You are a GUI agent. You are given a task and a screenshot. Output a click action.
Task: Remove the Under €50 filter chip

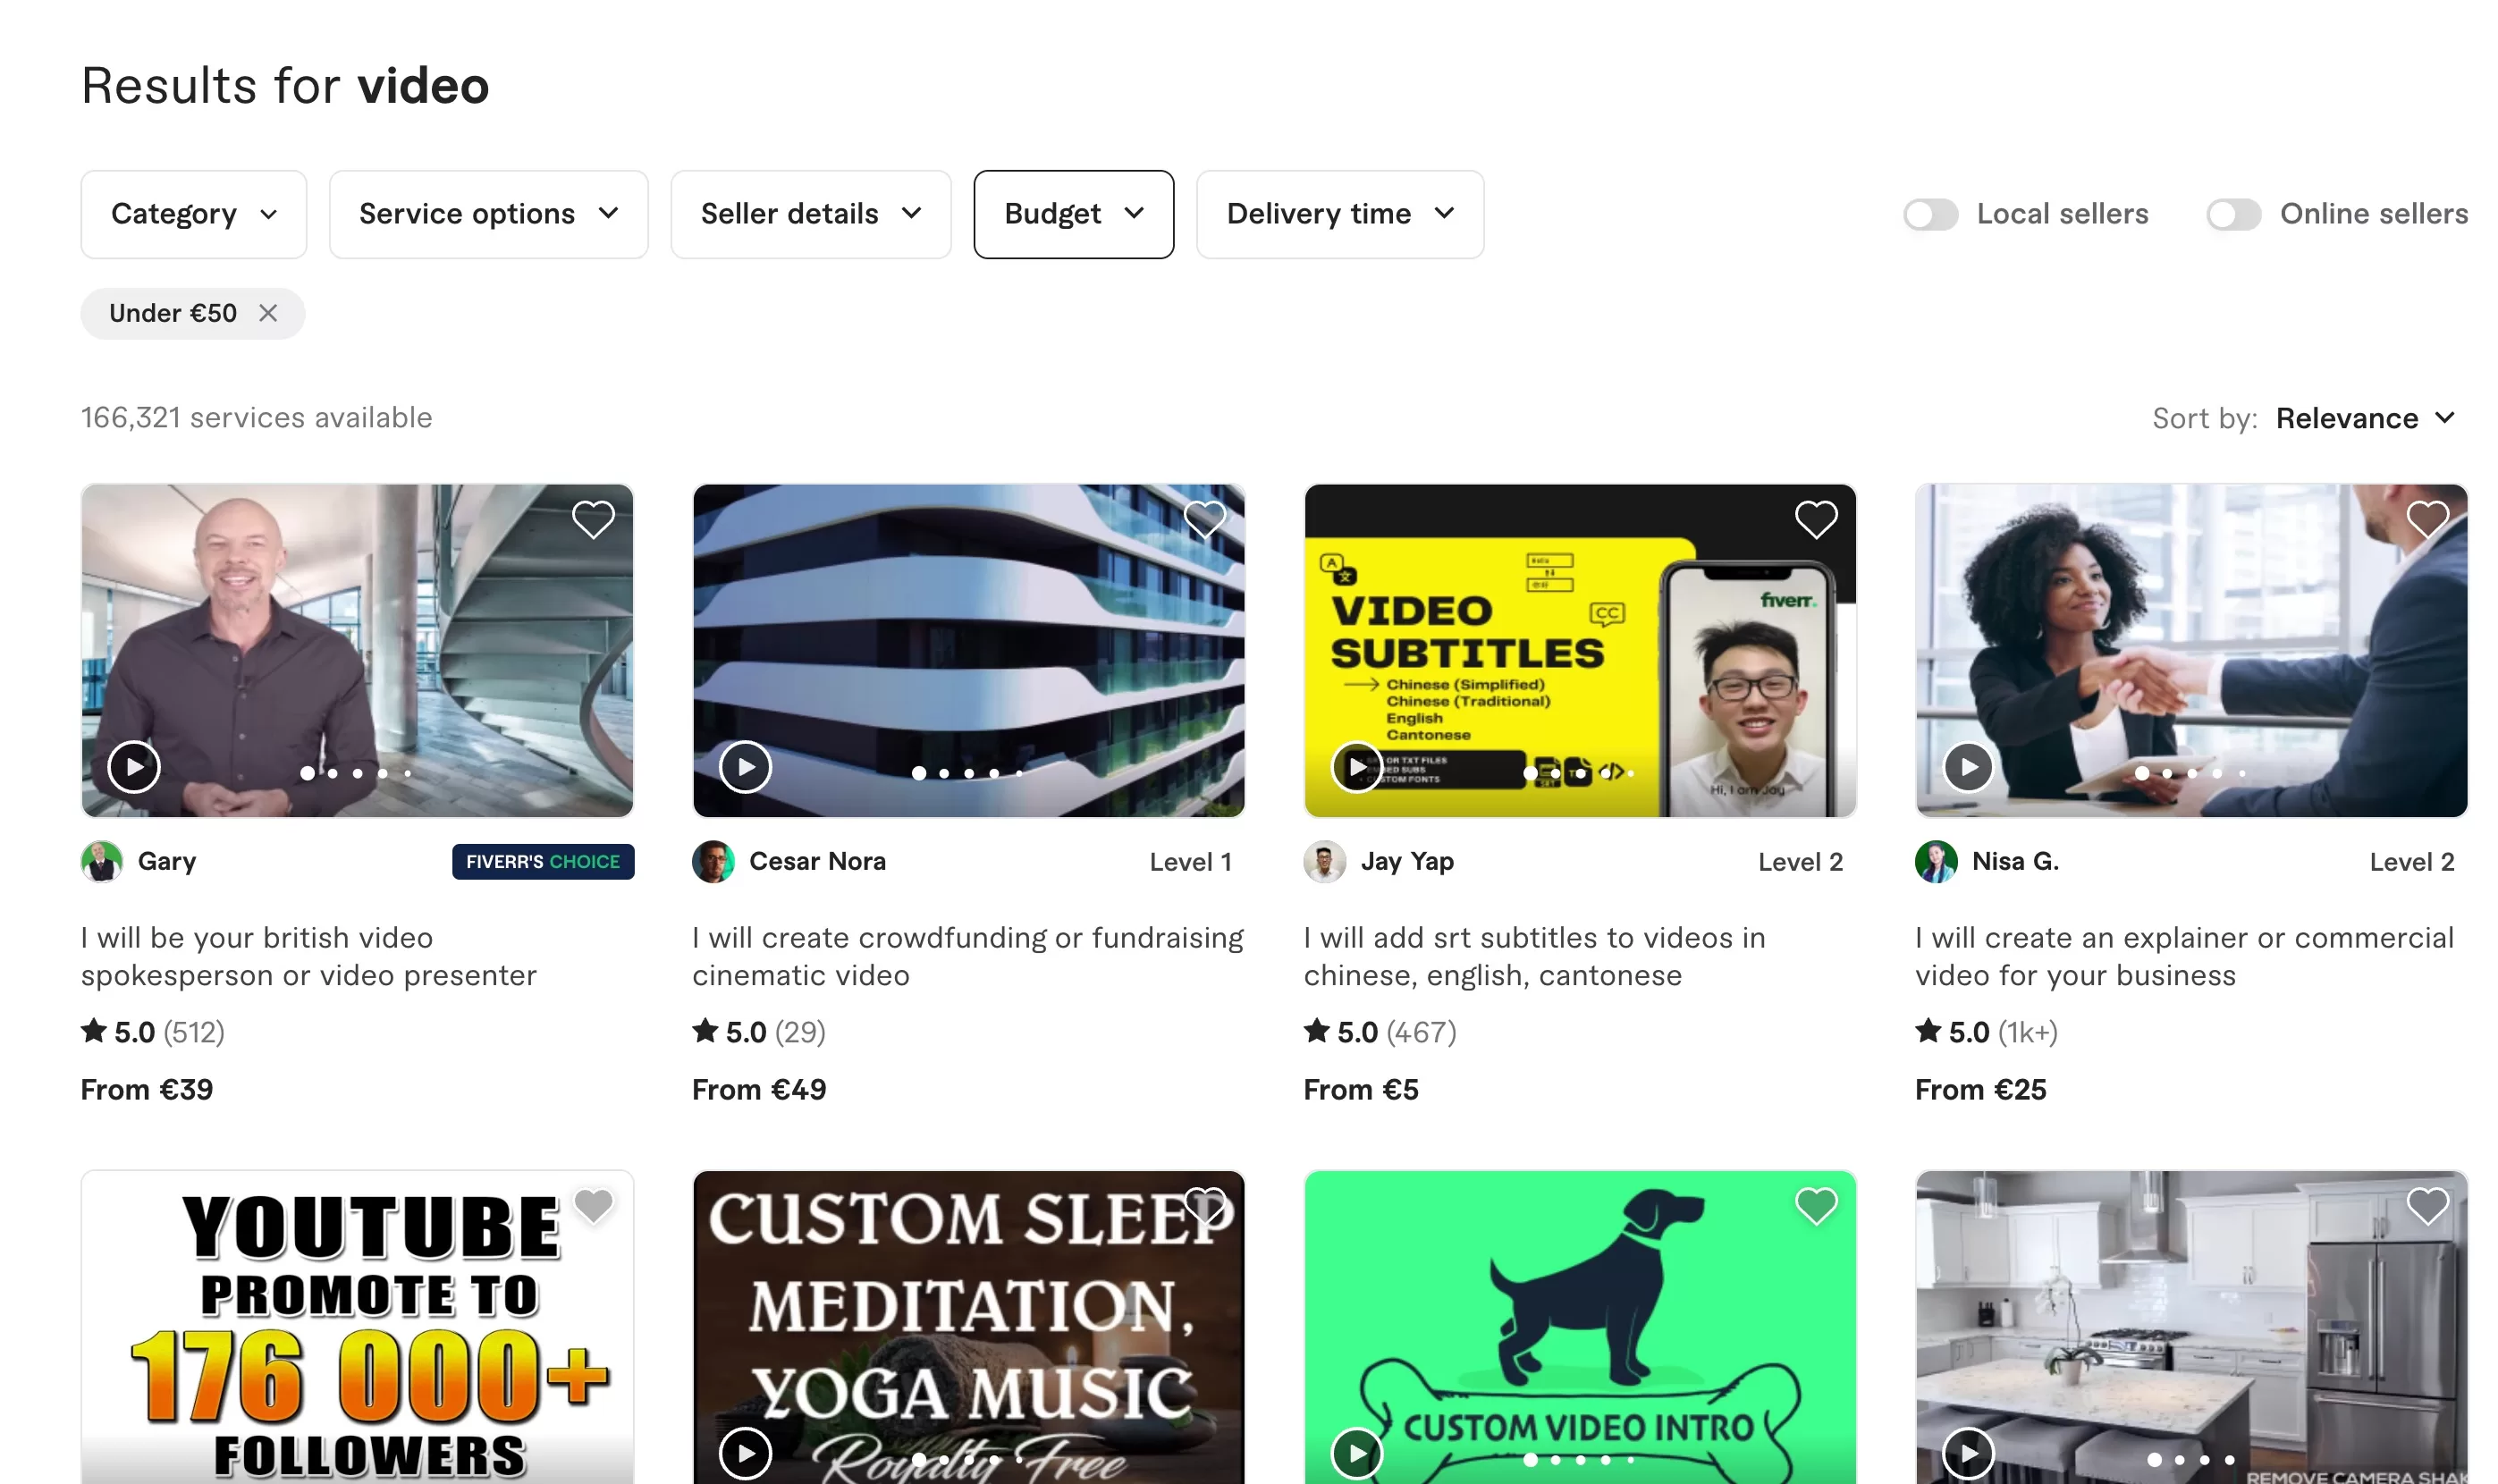[267, 314]
